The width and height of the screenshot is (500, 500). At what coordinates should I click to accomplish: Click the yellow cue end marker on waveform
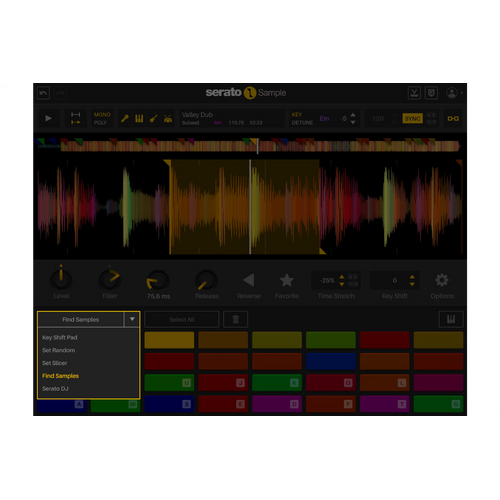coord(322,251)
